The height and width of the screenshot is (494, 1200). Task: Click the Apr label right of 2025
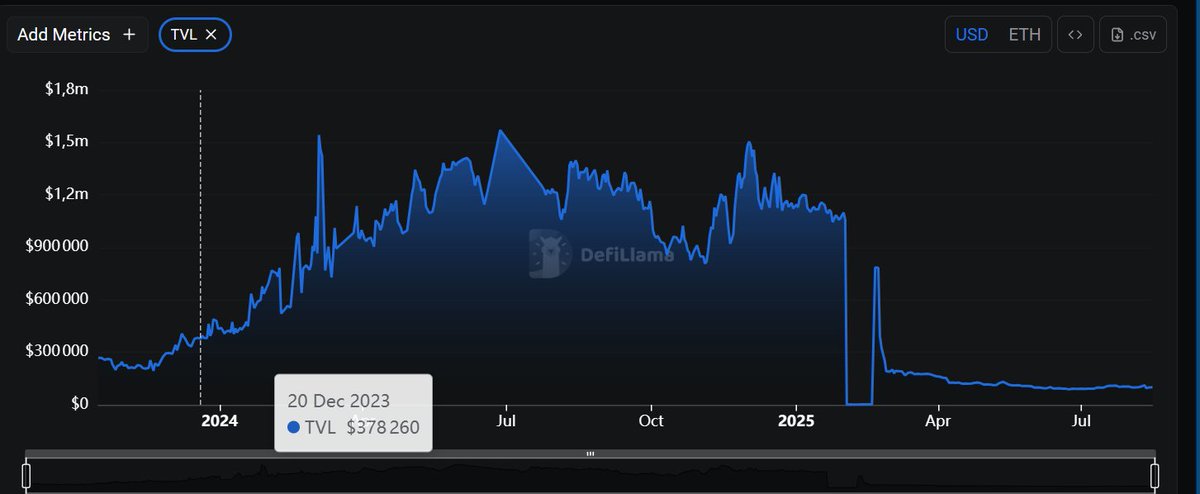(938, 421)
